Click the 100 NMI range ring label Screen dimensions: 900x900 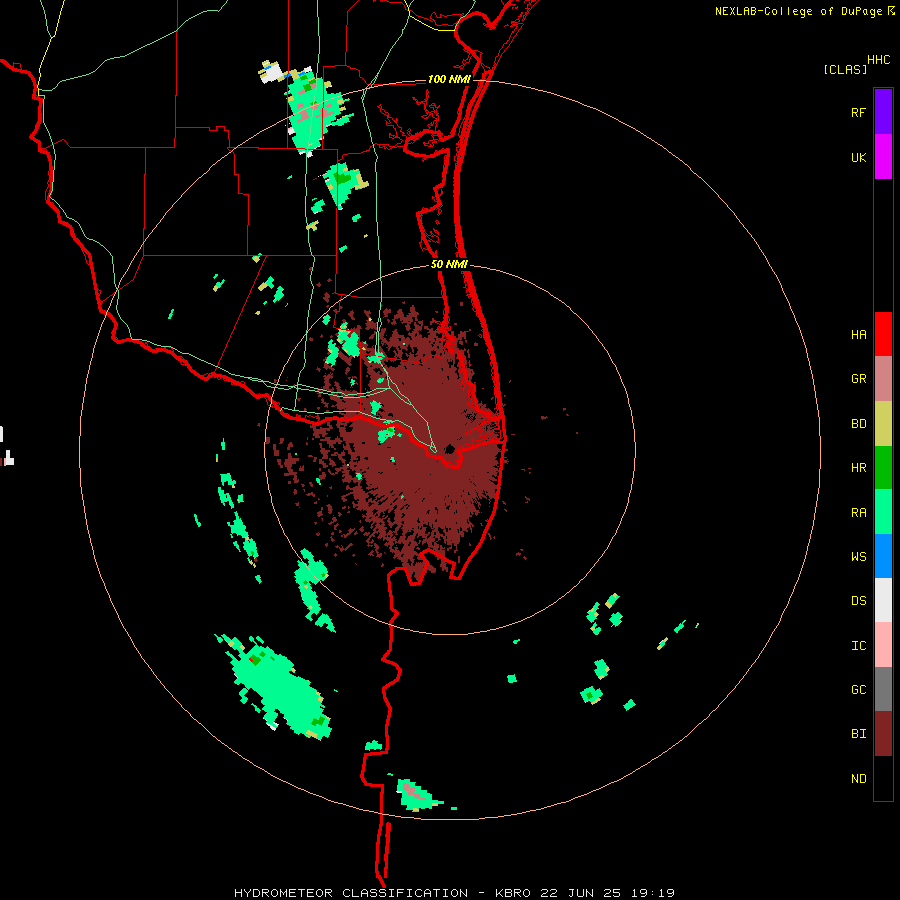click(x=449, y=79)
